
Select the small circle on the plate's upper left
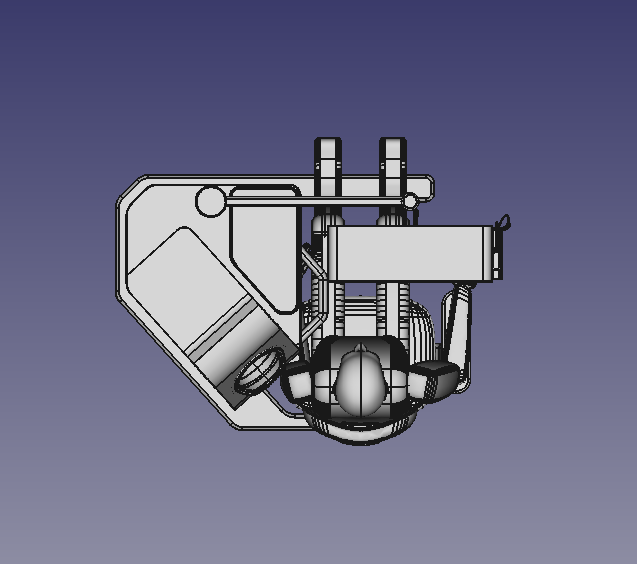point(209,201)
